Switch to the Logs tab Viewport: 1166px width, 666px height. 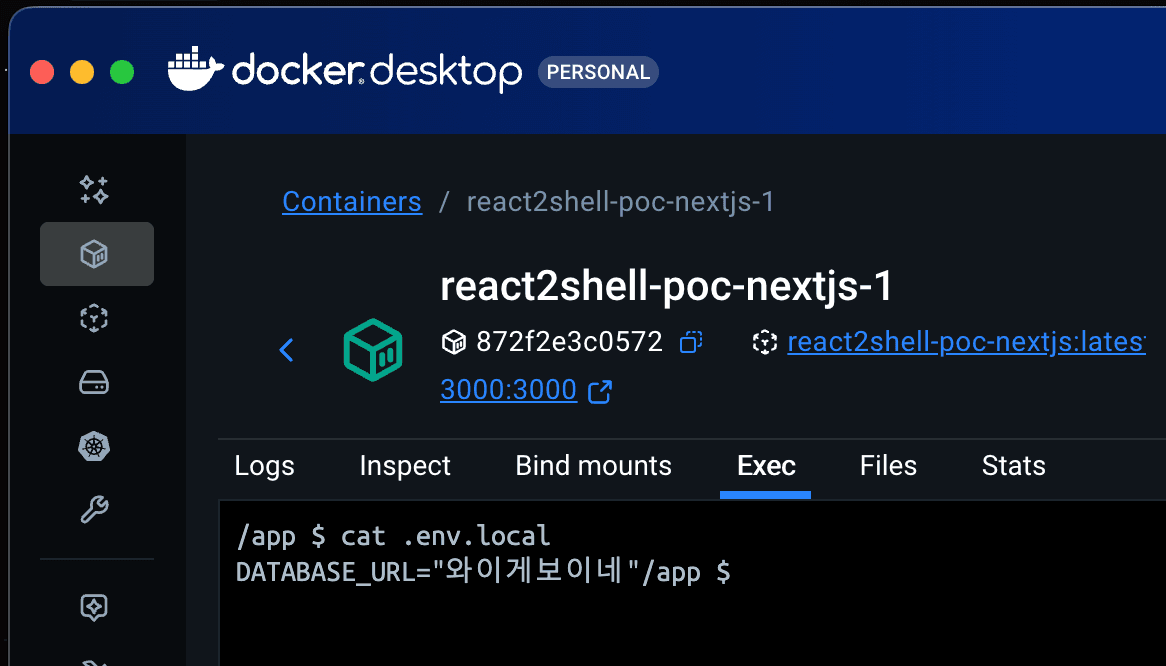coord(264,465)
